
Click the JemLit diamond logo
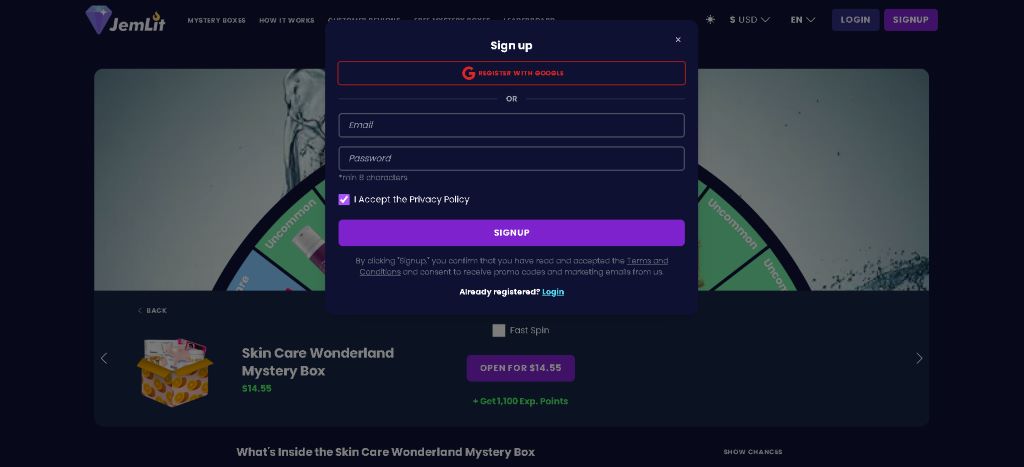[99, 19]
